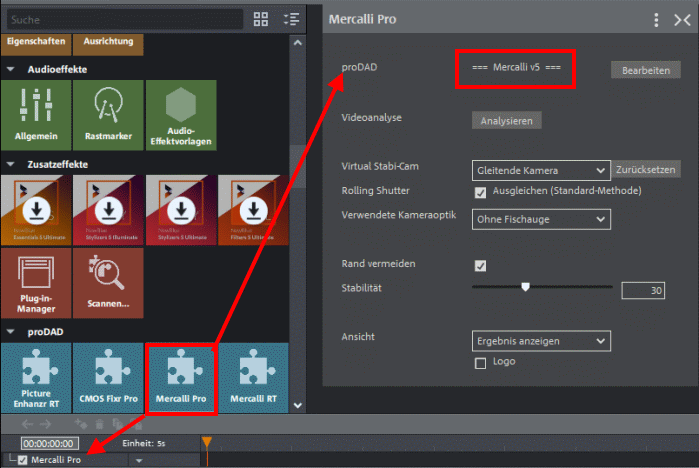
Task: Click the timecode field 00:00:00:00
Action: click(50, 443)
